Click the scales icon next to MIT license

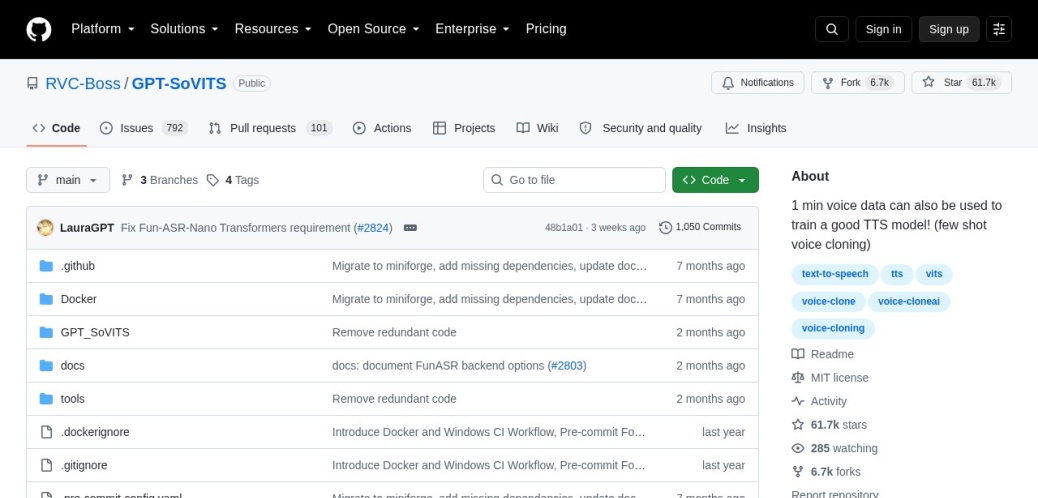point(798,377)
